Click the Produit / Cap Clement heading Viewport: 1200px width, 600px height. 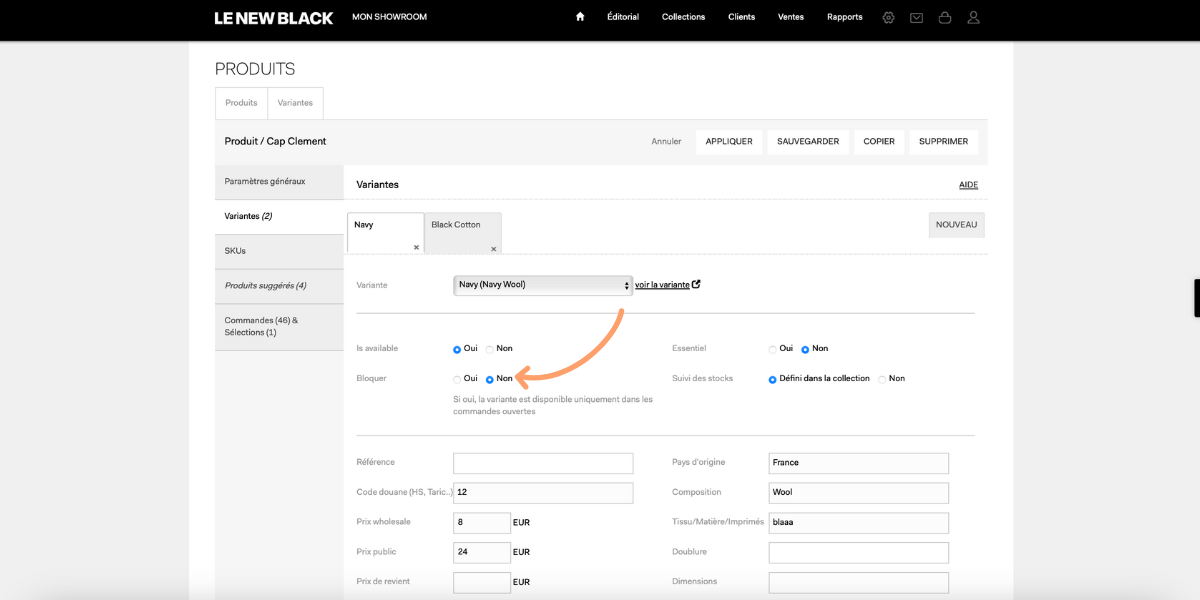coord(276,142)
